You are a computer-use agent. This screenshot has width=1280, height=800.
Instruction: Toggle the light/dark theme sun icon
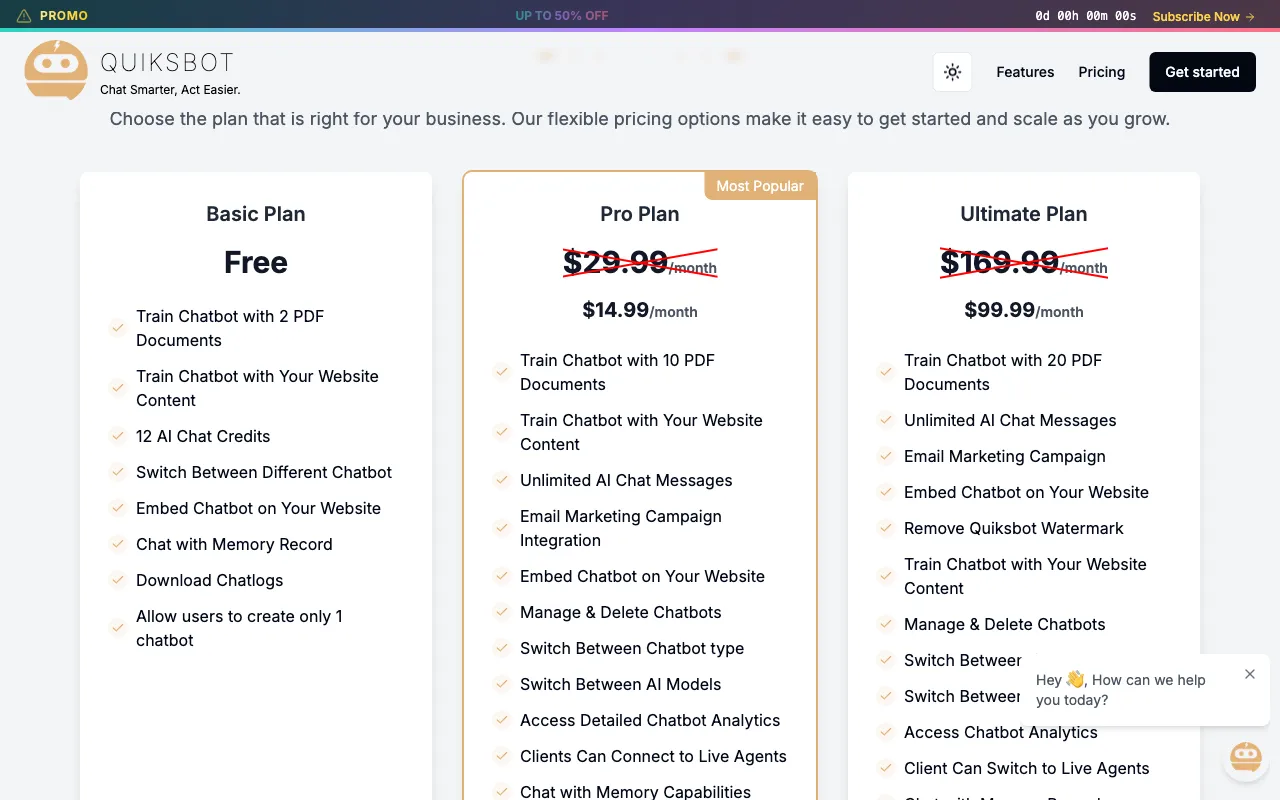[952, 72]
